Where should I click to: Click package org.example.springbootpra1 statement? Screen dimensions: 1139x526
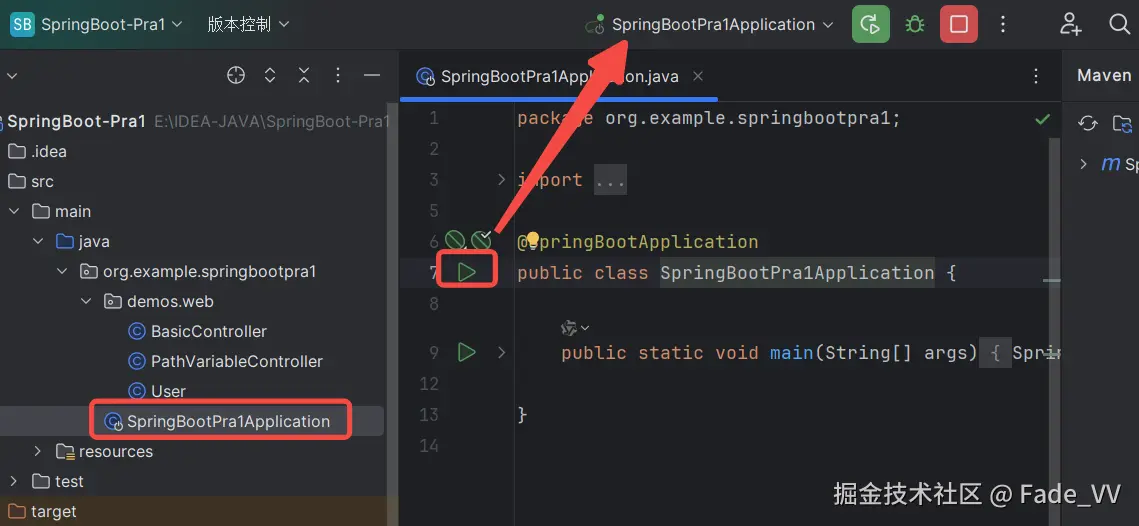[709, 118]
